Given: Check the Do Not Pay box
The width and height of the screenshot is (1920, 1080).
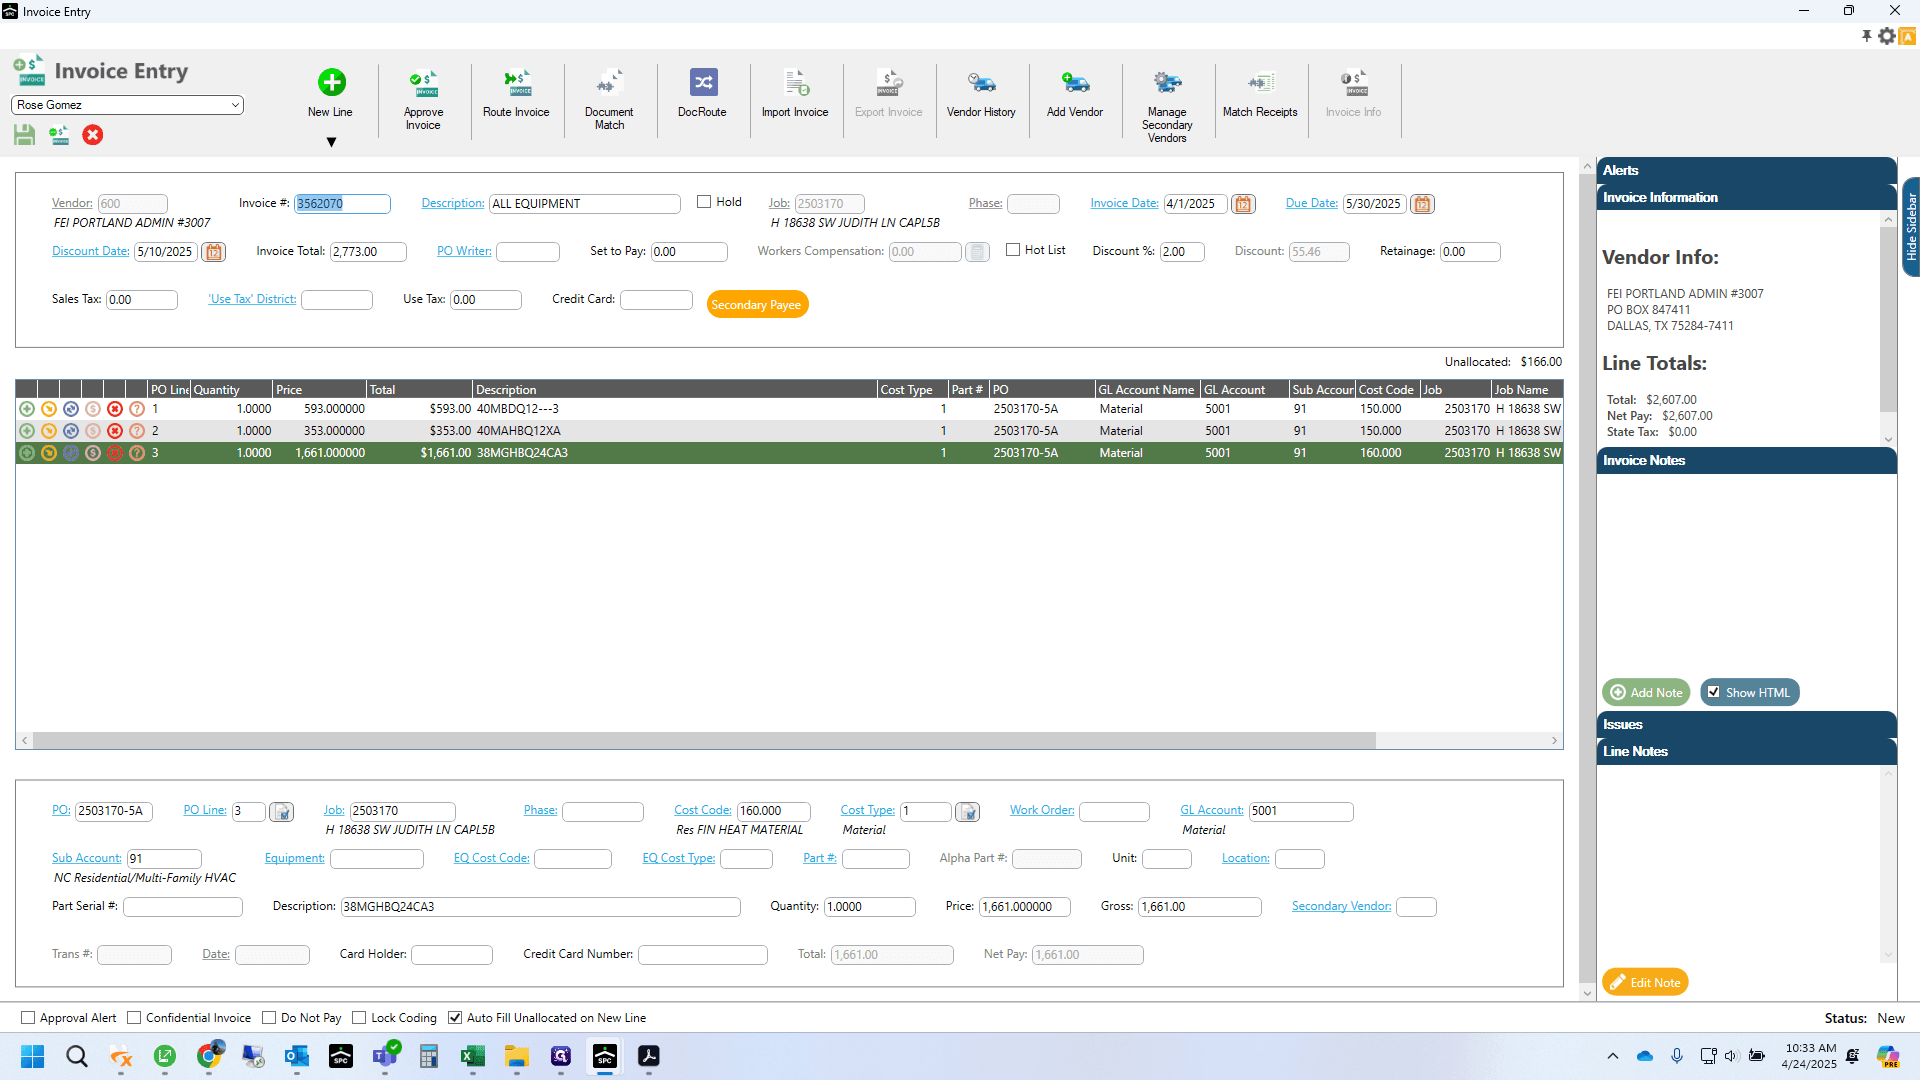Looking at the screenshot, I should 269,1018.
